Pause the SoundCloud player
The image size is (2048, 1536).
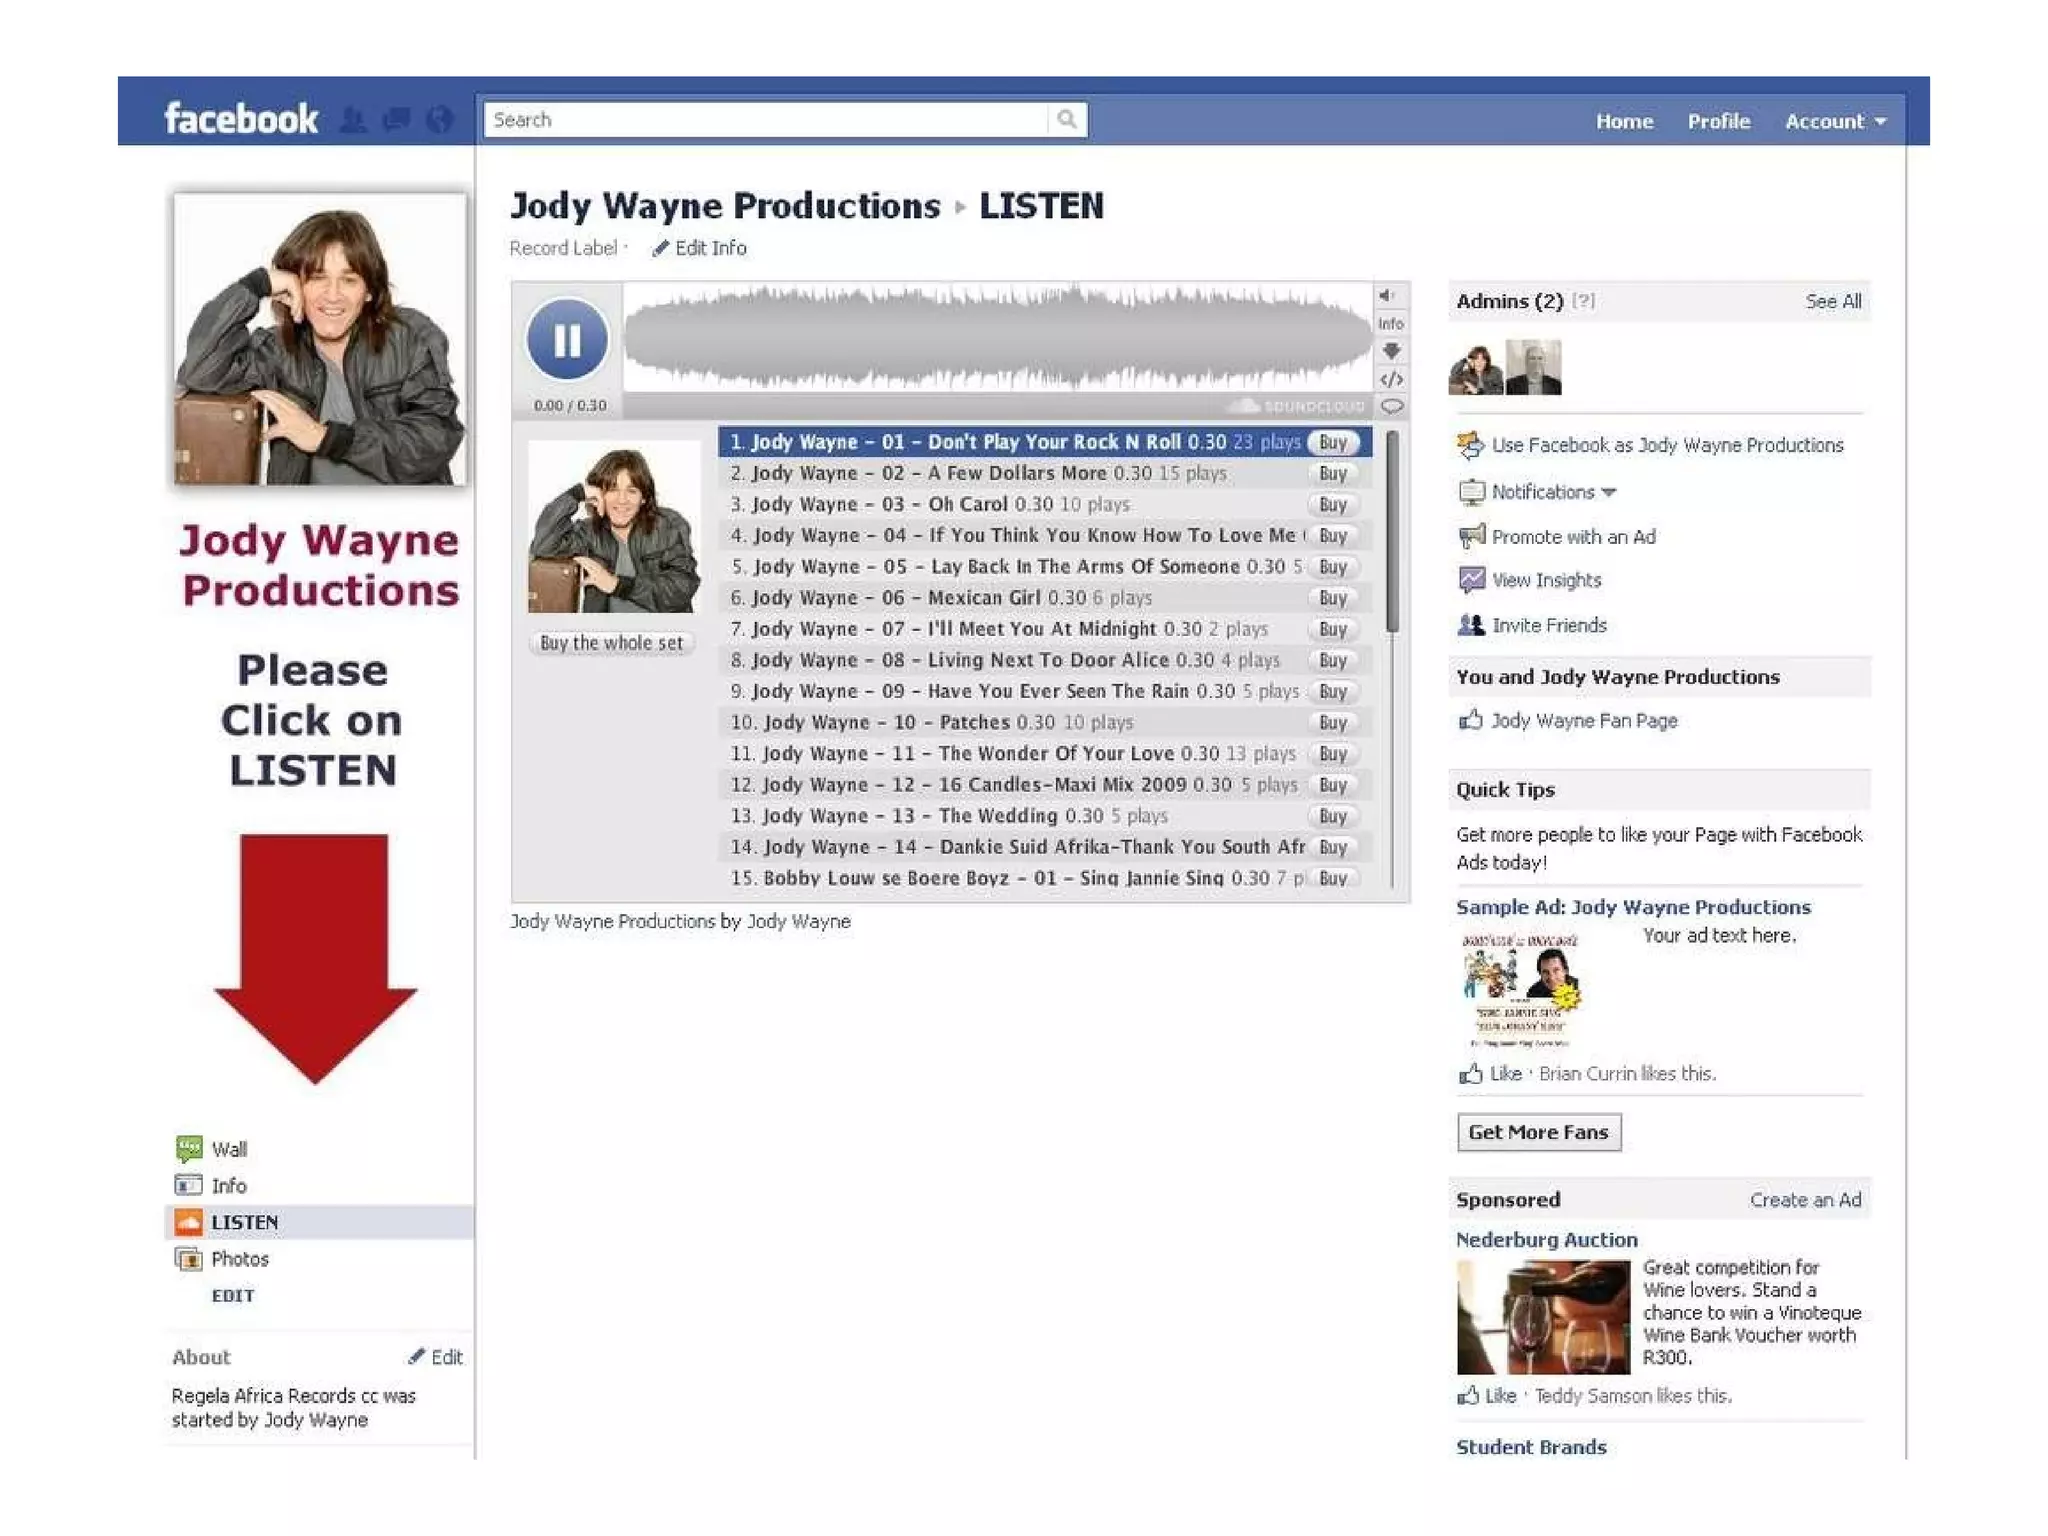pos(567,340)
